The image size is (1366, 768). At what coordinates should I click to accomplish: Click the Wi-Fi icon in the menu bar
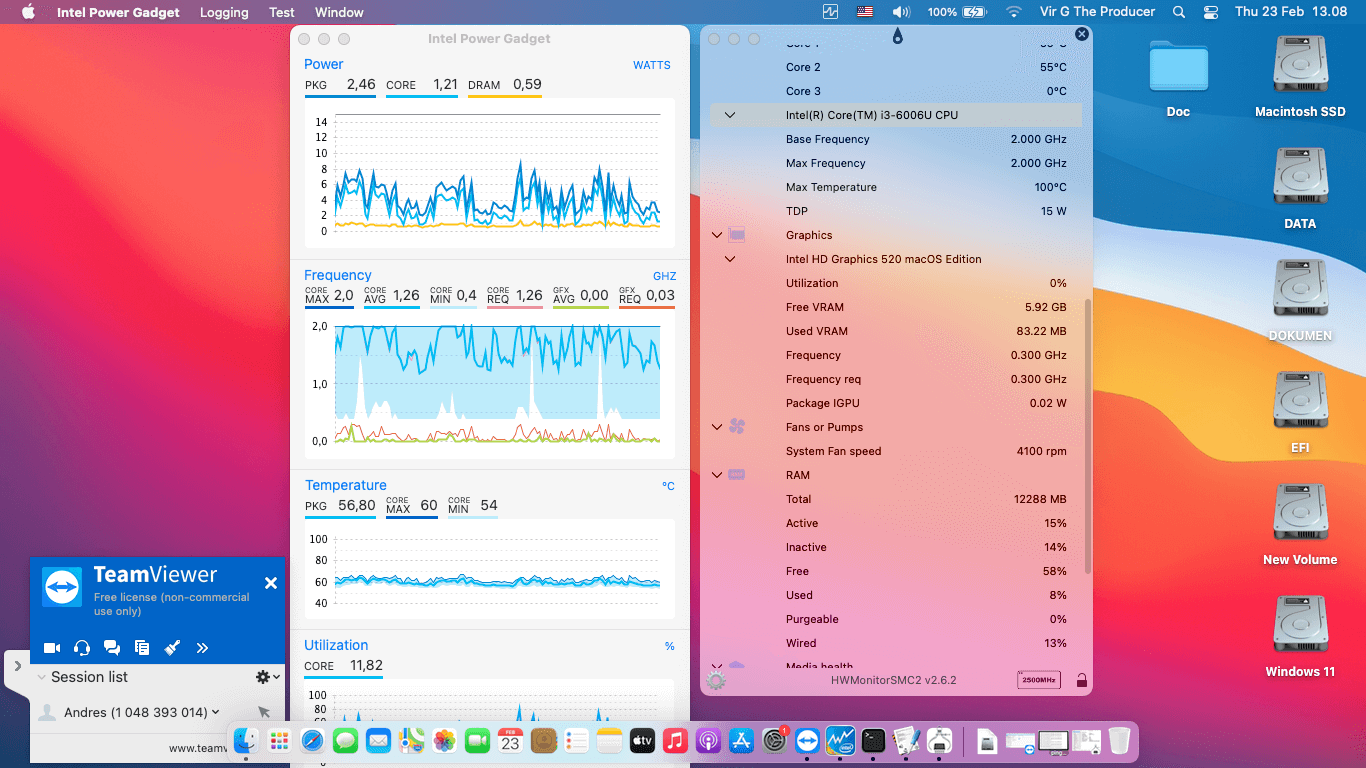pos(1013,12)
